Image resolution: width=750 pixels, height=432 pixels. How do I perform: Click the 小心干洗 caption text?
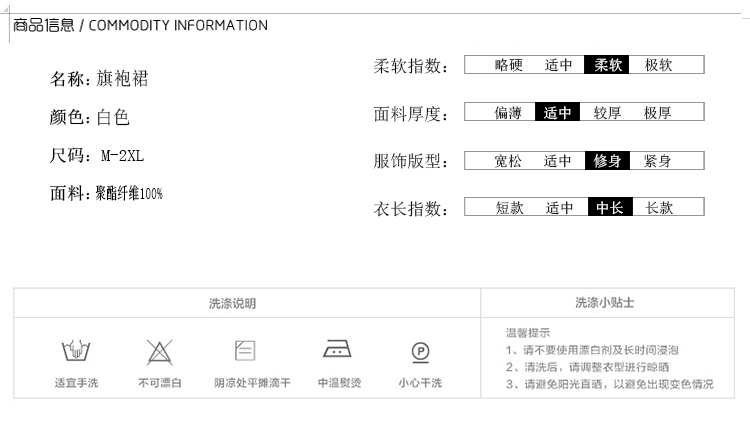[x=420, y=383]
